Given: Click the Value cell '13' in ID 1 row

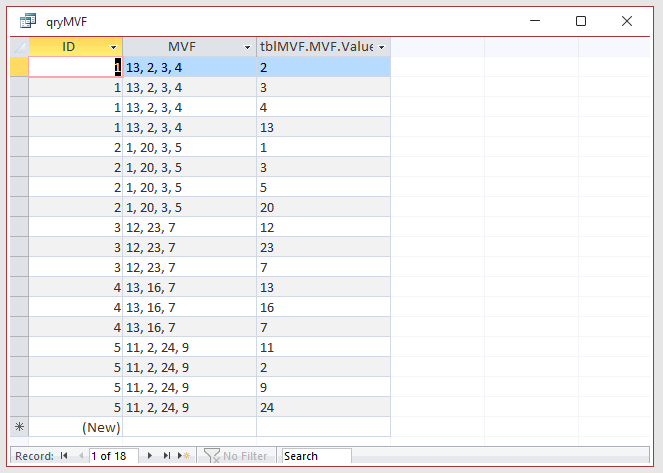Looking at the screenshot, I should point(323,127).
